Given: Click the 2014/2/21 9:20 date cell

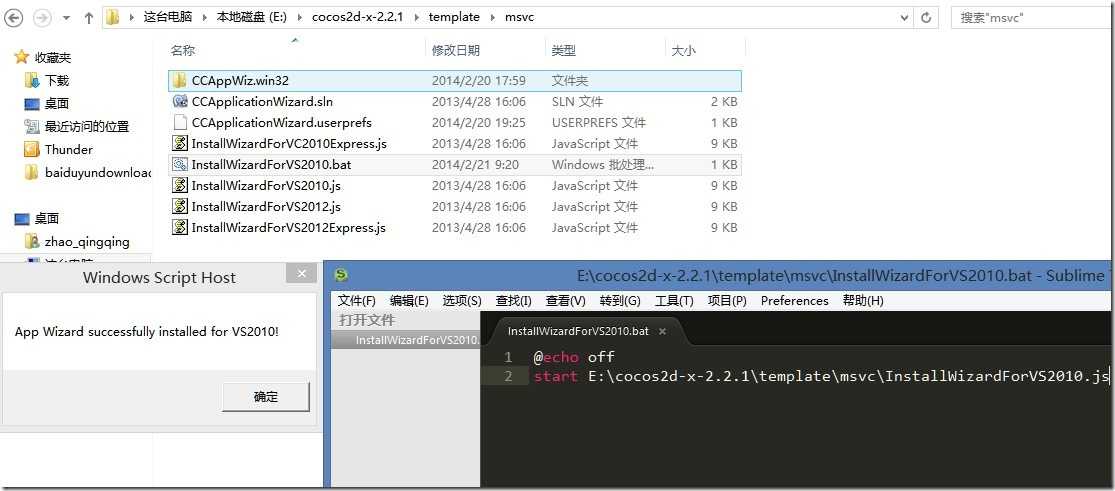Looking at the screenshot, I should (475, 164).
